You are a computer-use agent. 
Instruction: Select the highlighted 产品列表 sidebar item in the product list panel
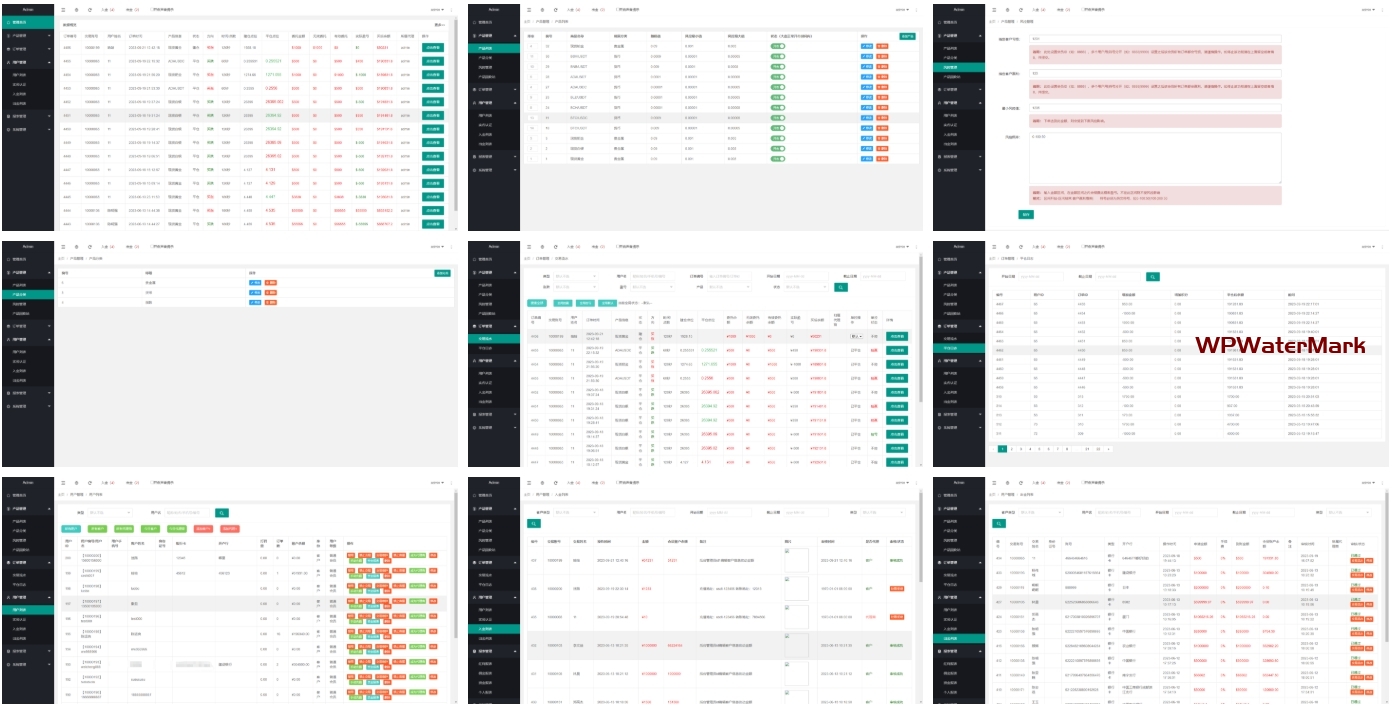click(485, 47)
